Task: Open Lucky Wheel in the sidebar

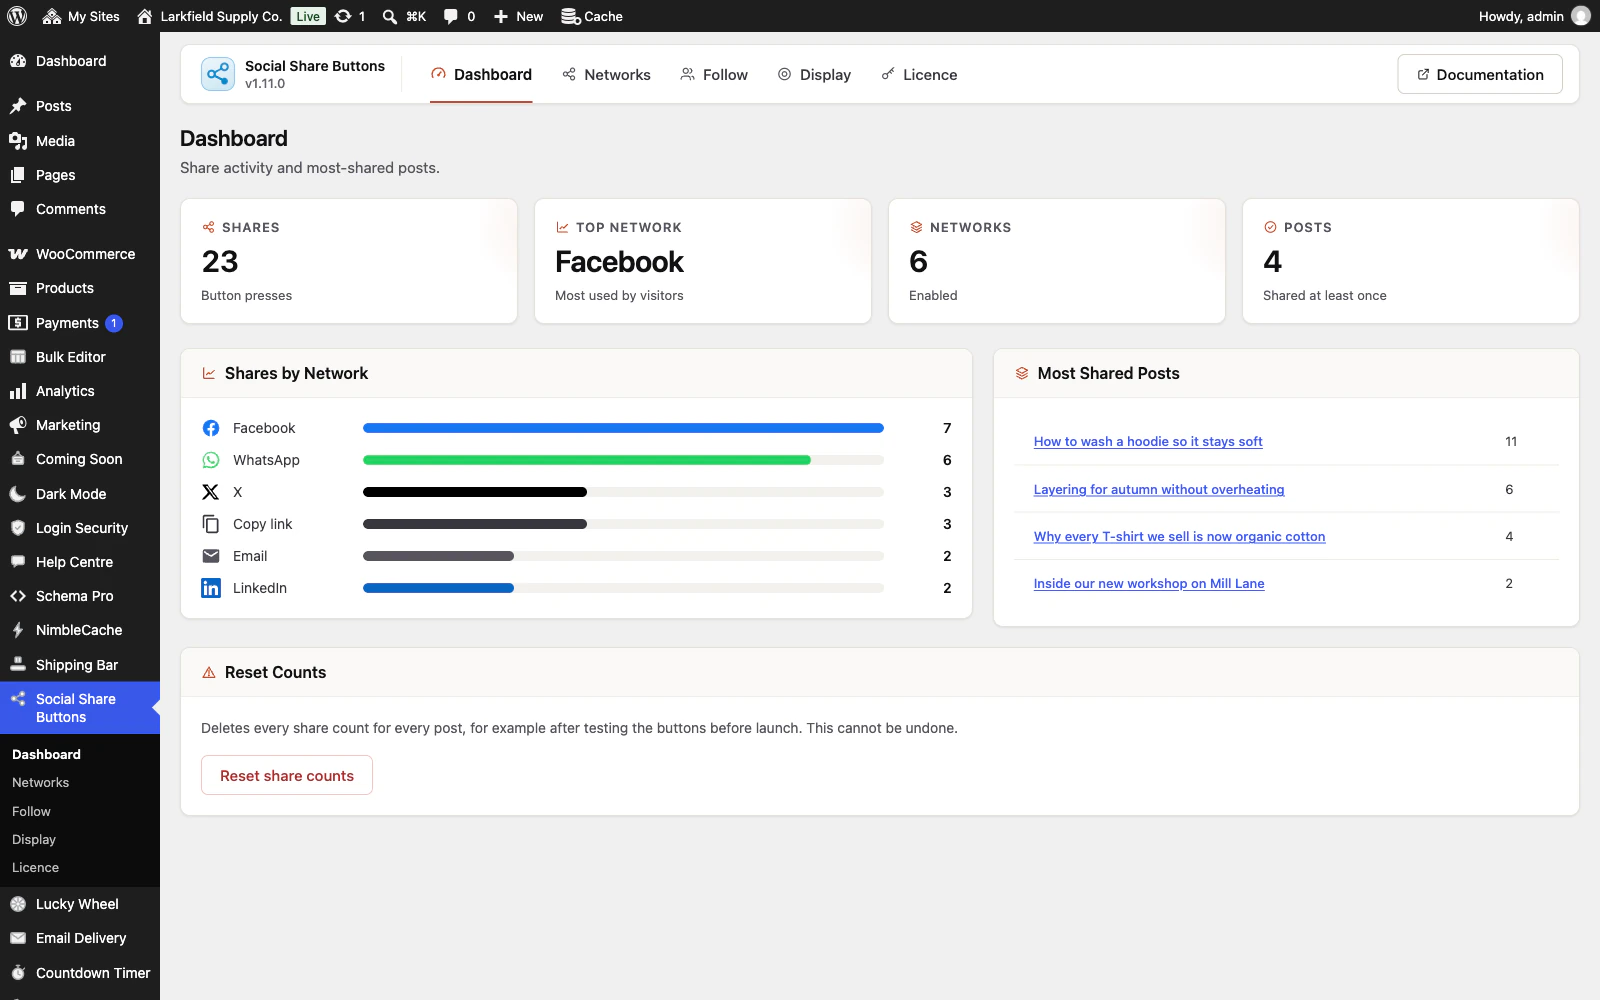Action: [x=80, y=904]
